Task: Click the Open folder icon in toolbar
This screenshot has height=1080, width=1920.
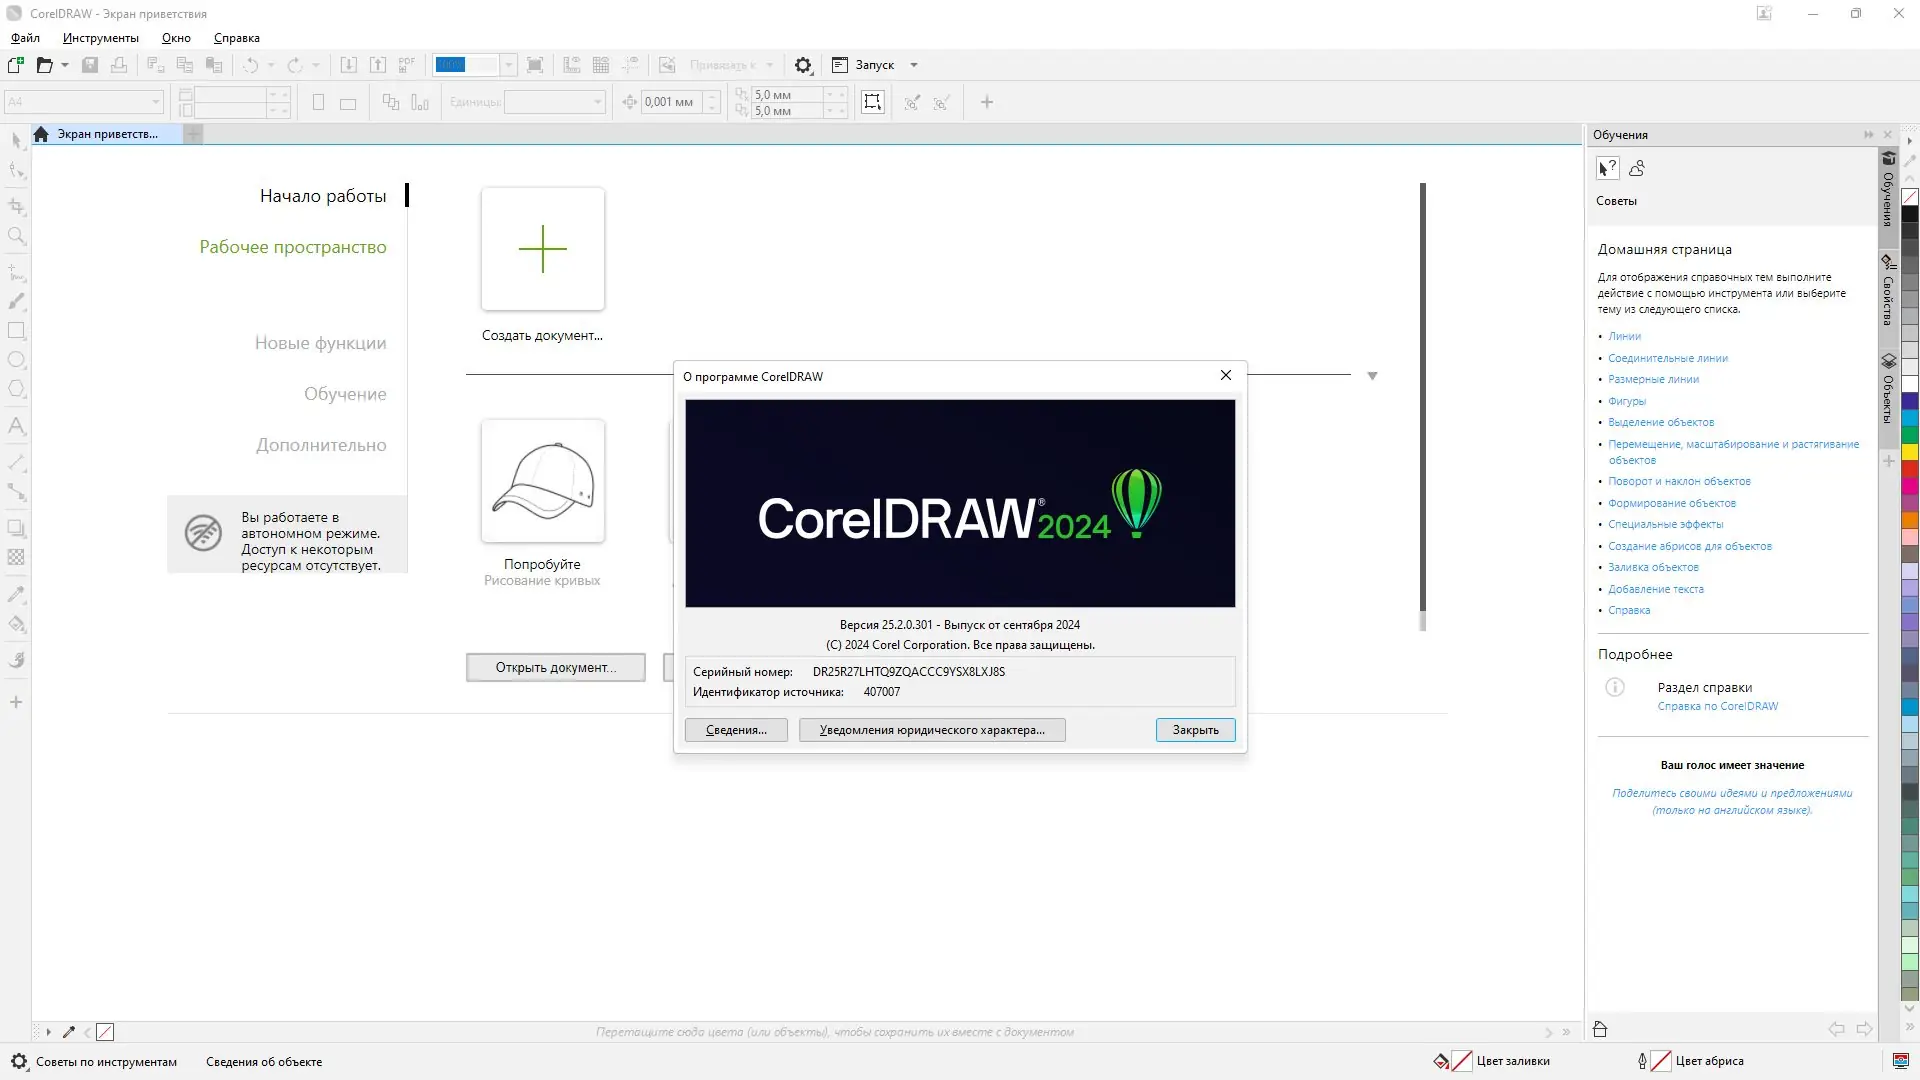Action: click(x=44, y=65)
